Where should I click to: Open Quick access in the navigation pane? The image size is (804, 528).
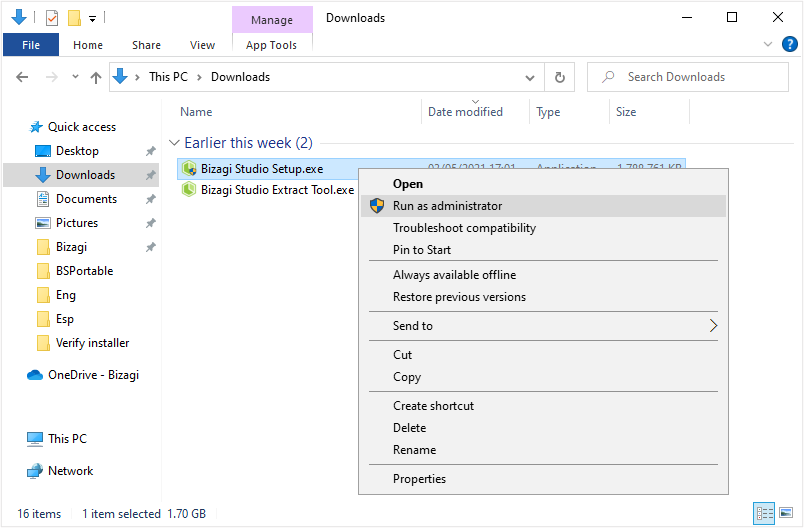click(x=82, y=127)
